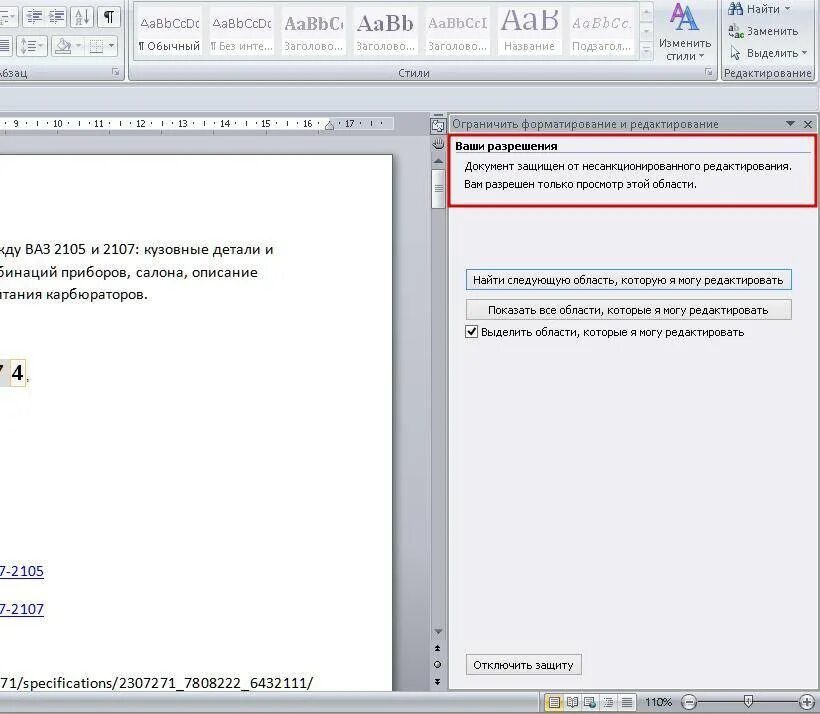Switch to Print Layout view

[554, 702]
